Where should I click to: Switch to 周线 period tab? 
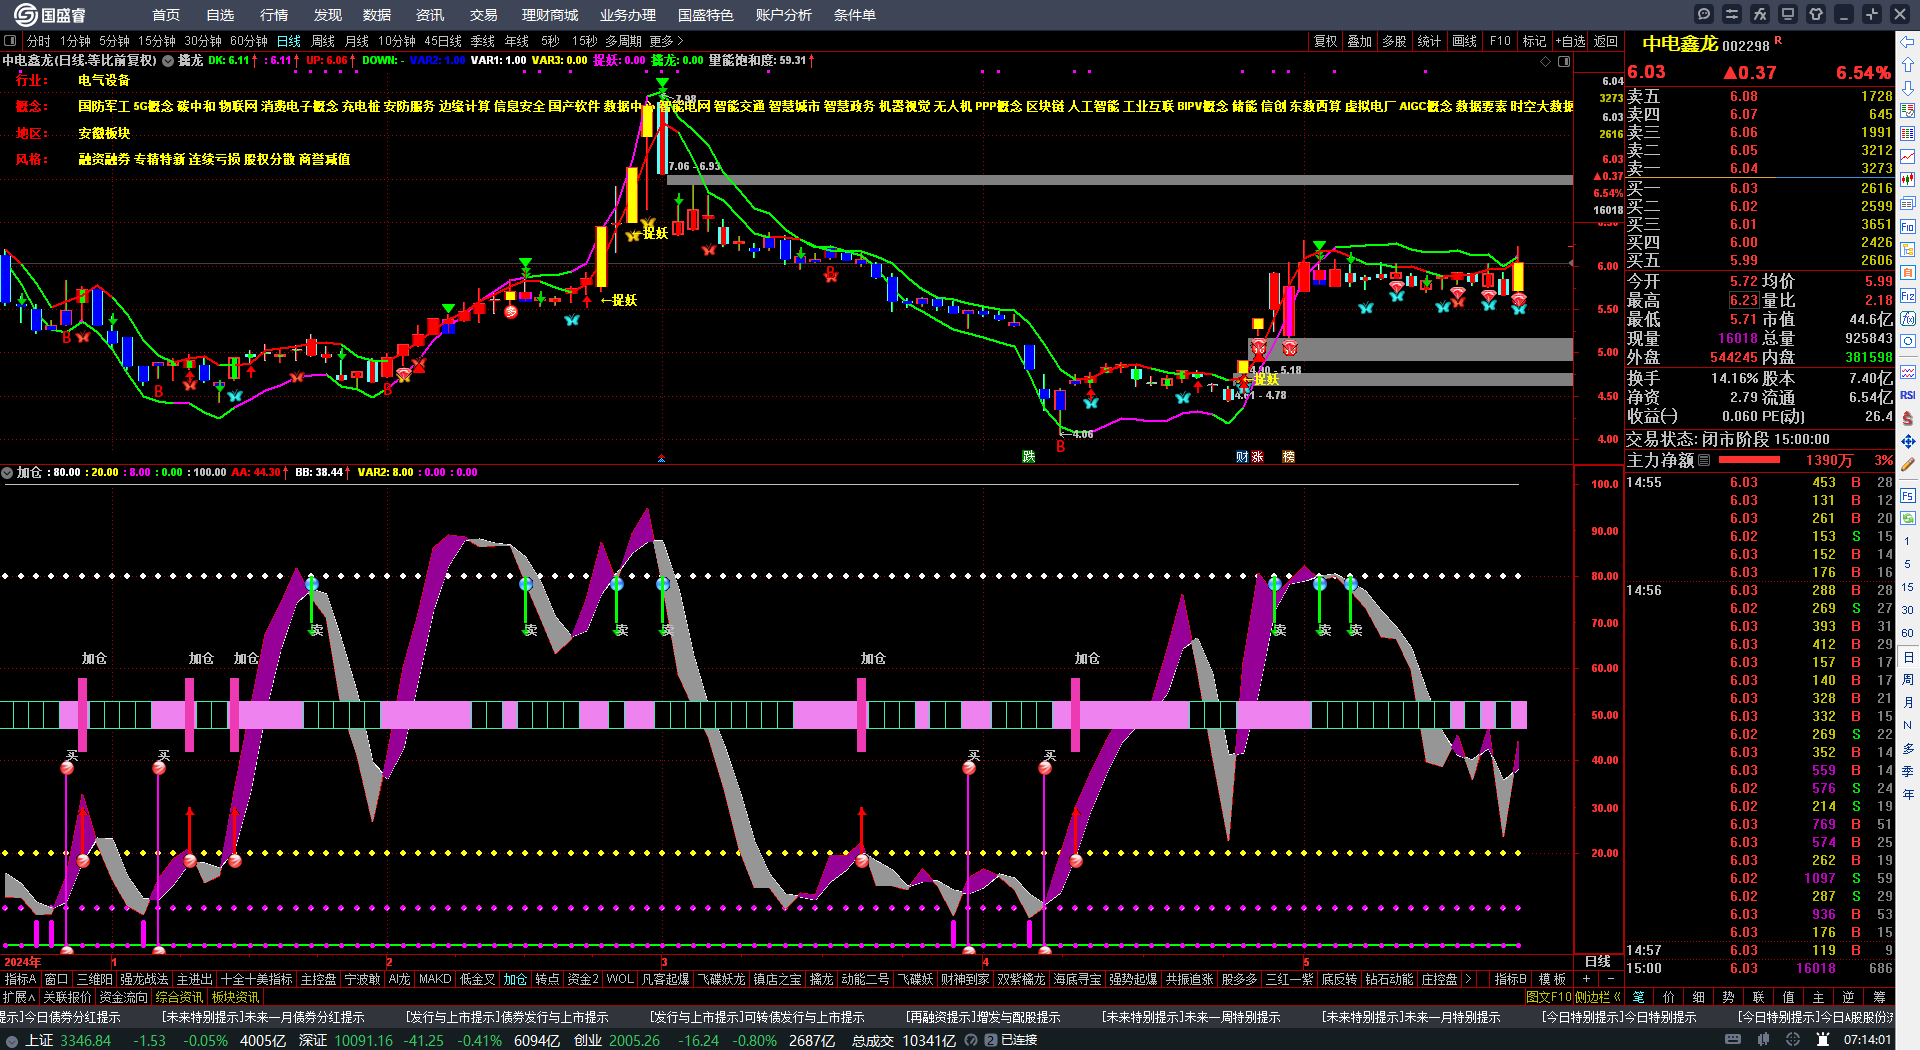tap(323, 41)
